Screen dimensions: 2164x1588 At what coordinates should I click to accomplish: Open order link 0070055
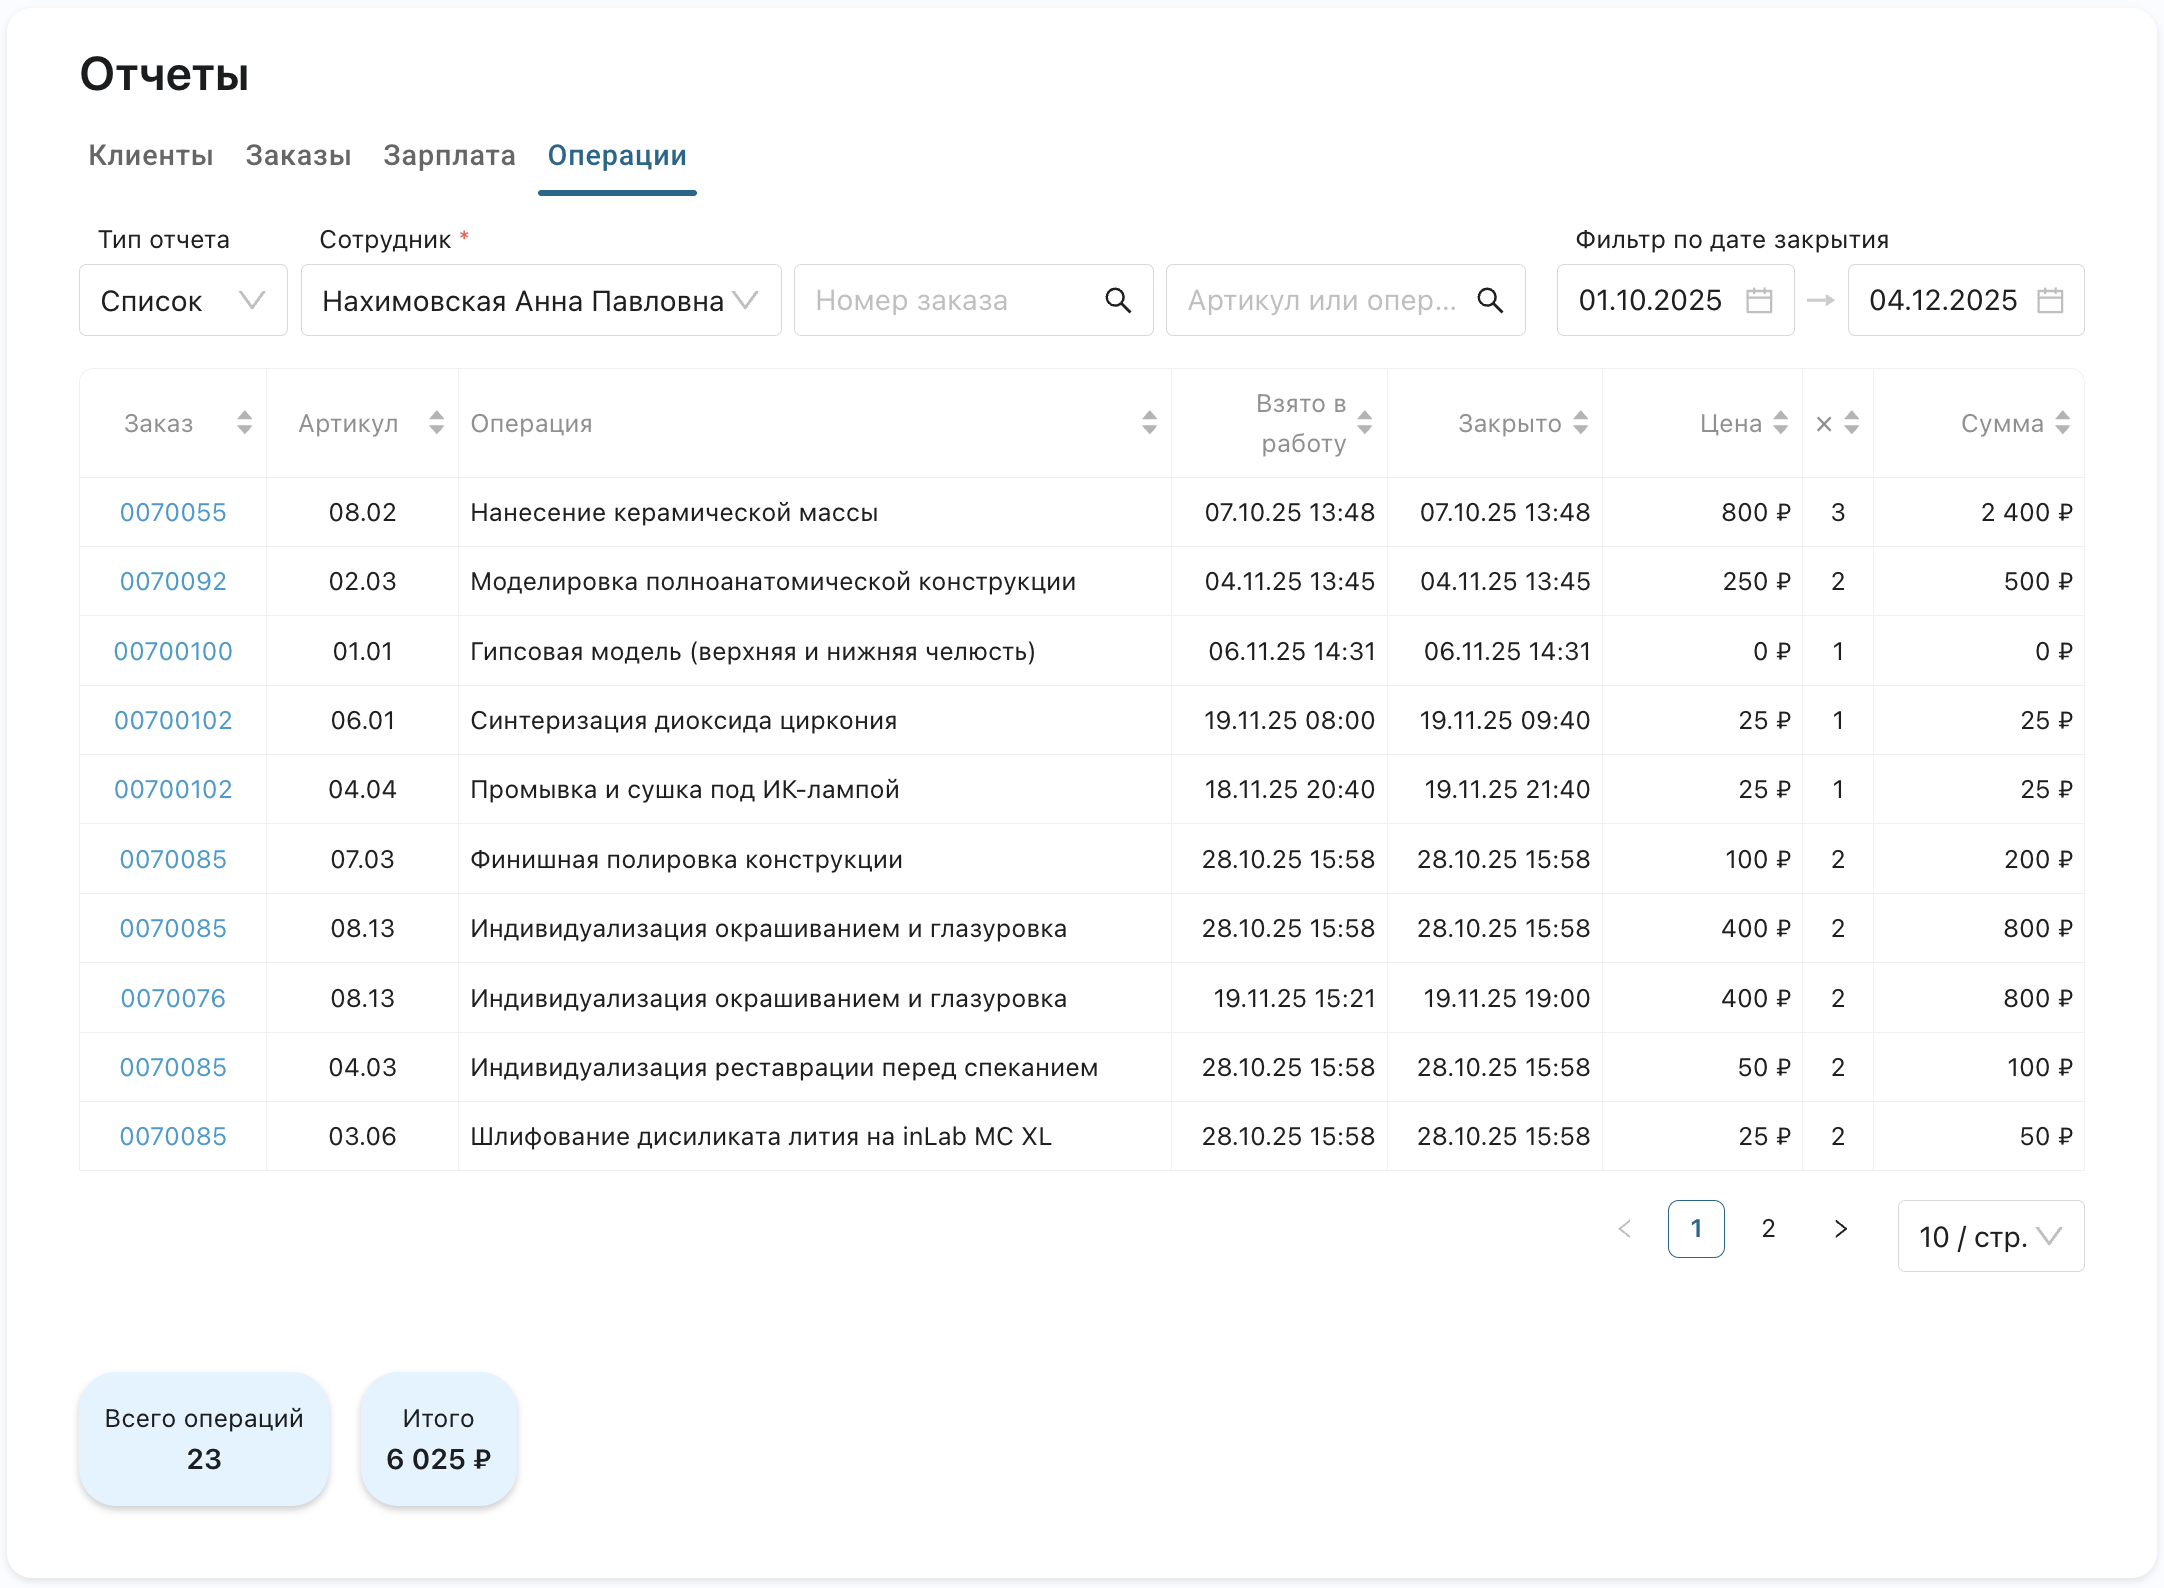(x=173, y=513)
